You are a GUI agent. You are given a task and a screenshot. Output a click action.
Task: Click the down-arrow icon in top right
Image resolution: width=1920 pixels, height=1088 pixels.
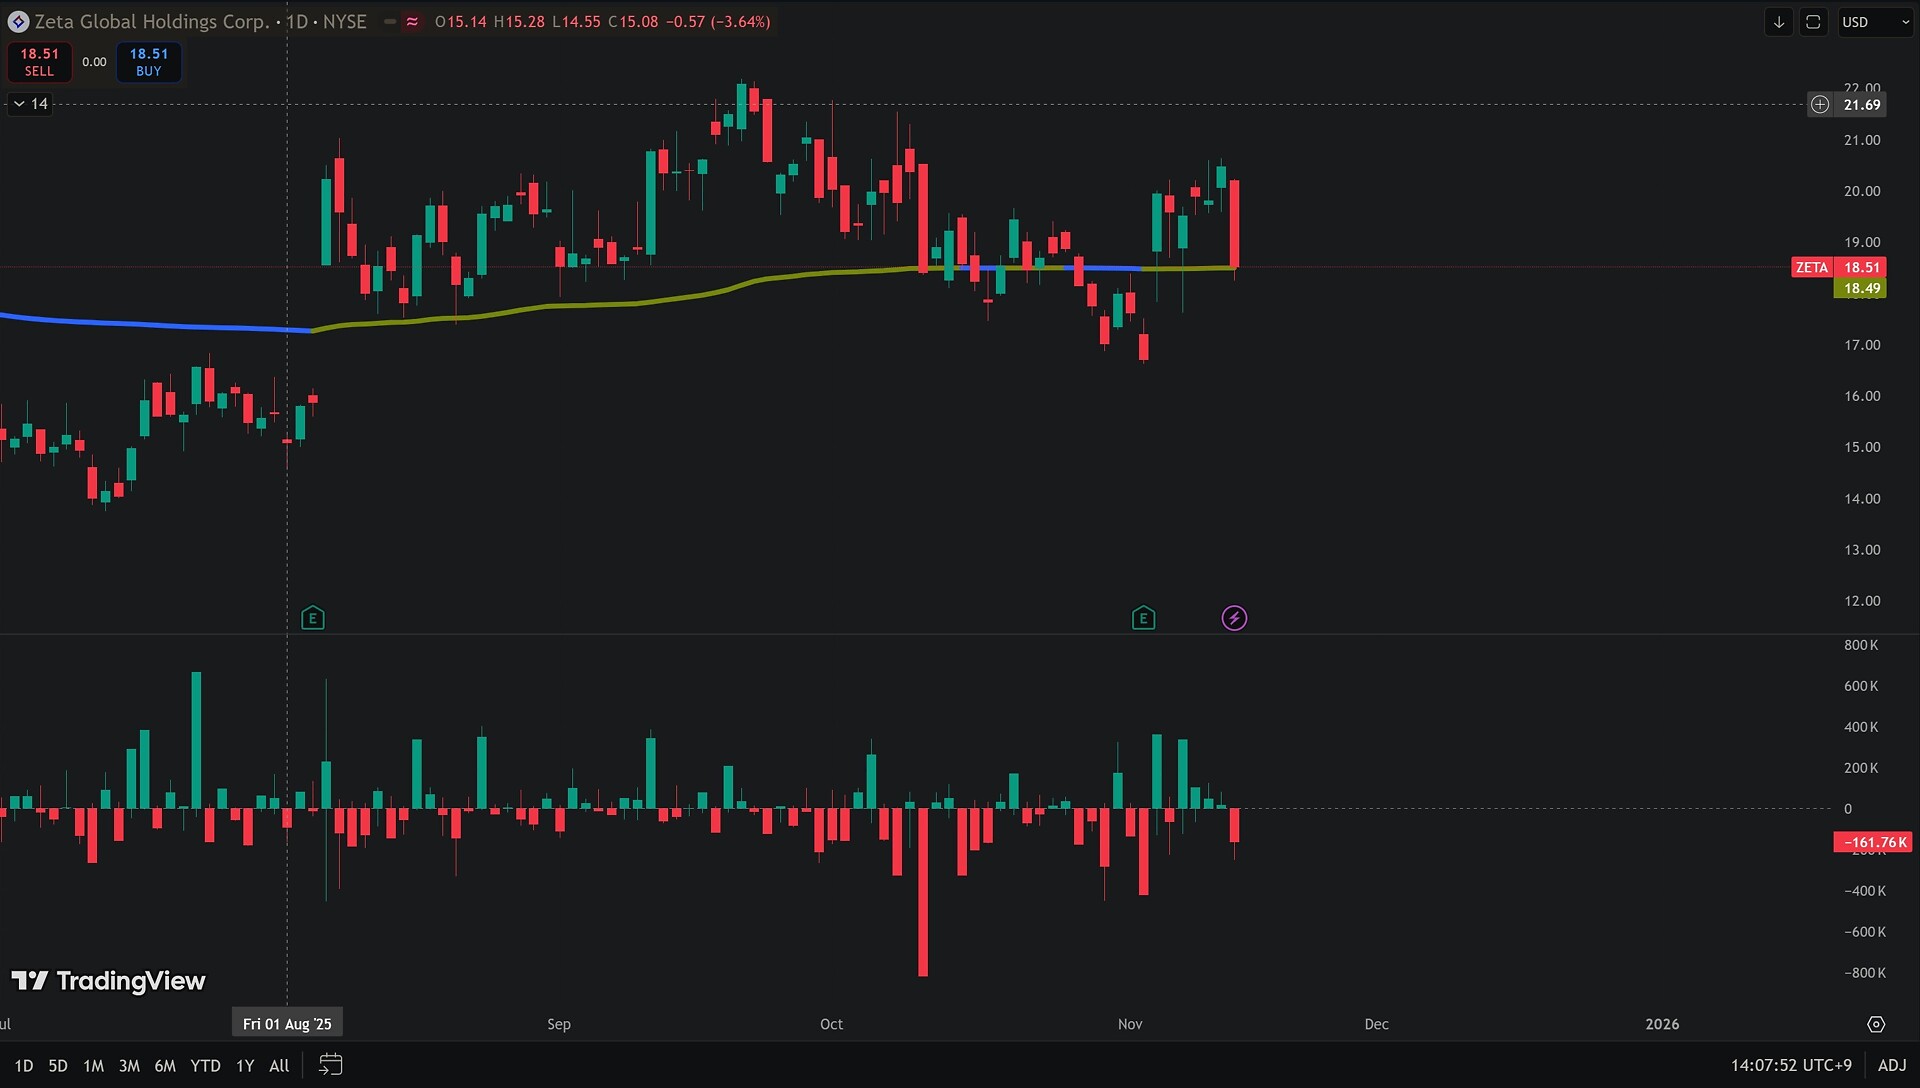[x=1778, y=22]
